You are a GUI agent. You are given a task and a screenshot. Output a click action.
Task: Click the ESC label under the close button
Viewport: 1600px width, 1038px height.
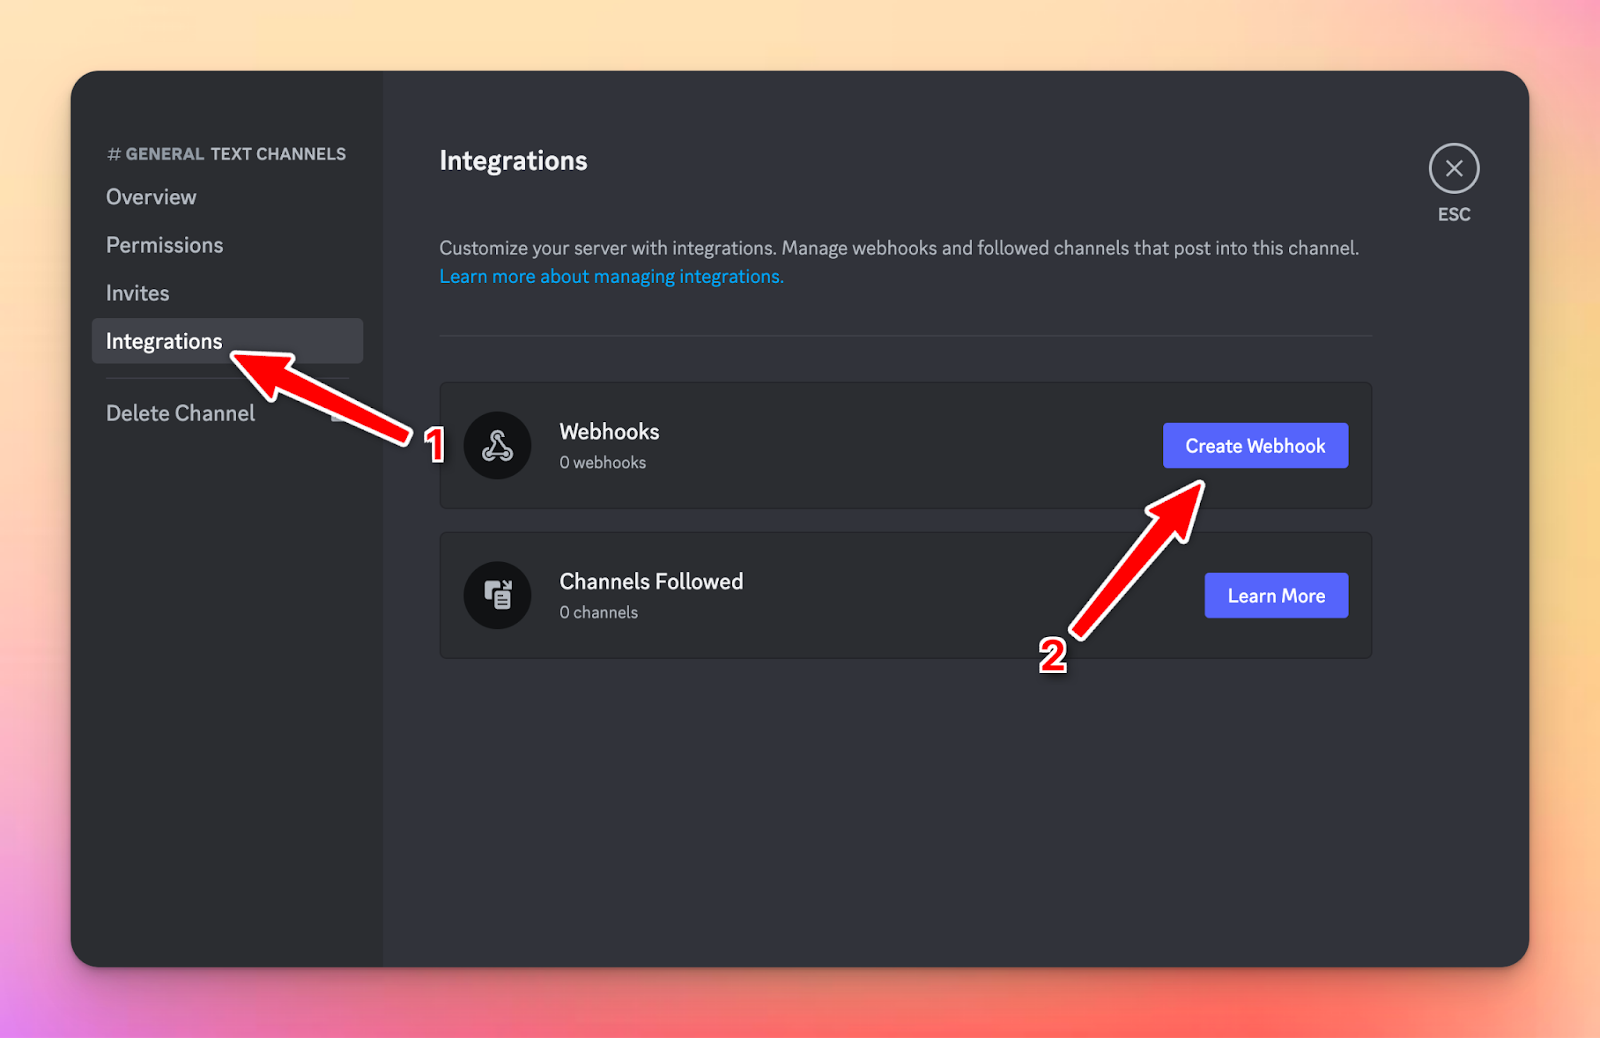click(1454, 214)
